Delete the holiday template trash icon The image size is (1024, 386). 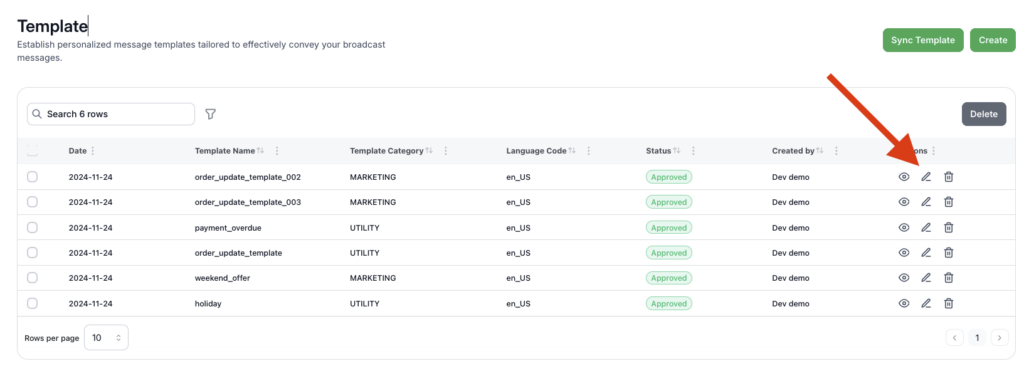949,303
